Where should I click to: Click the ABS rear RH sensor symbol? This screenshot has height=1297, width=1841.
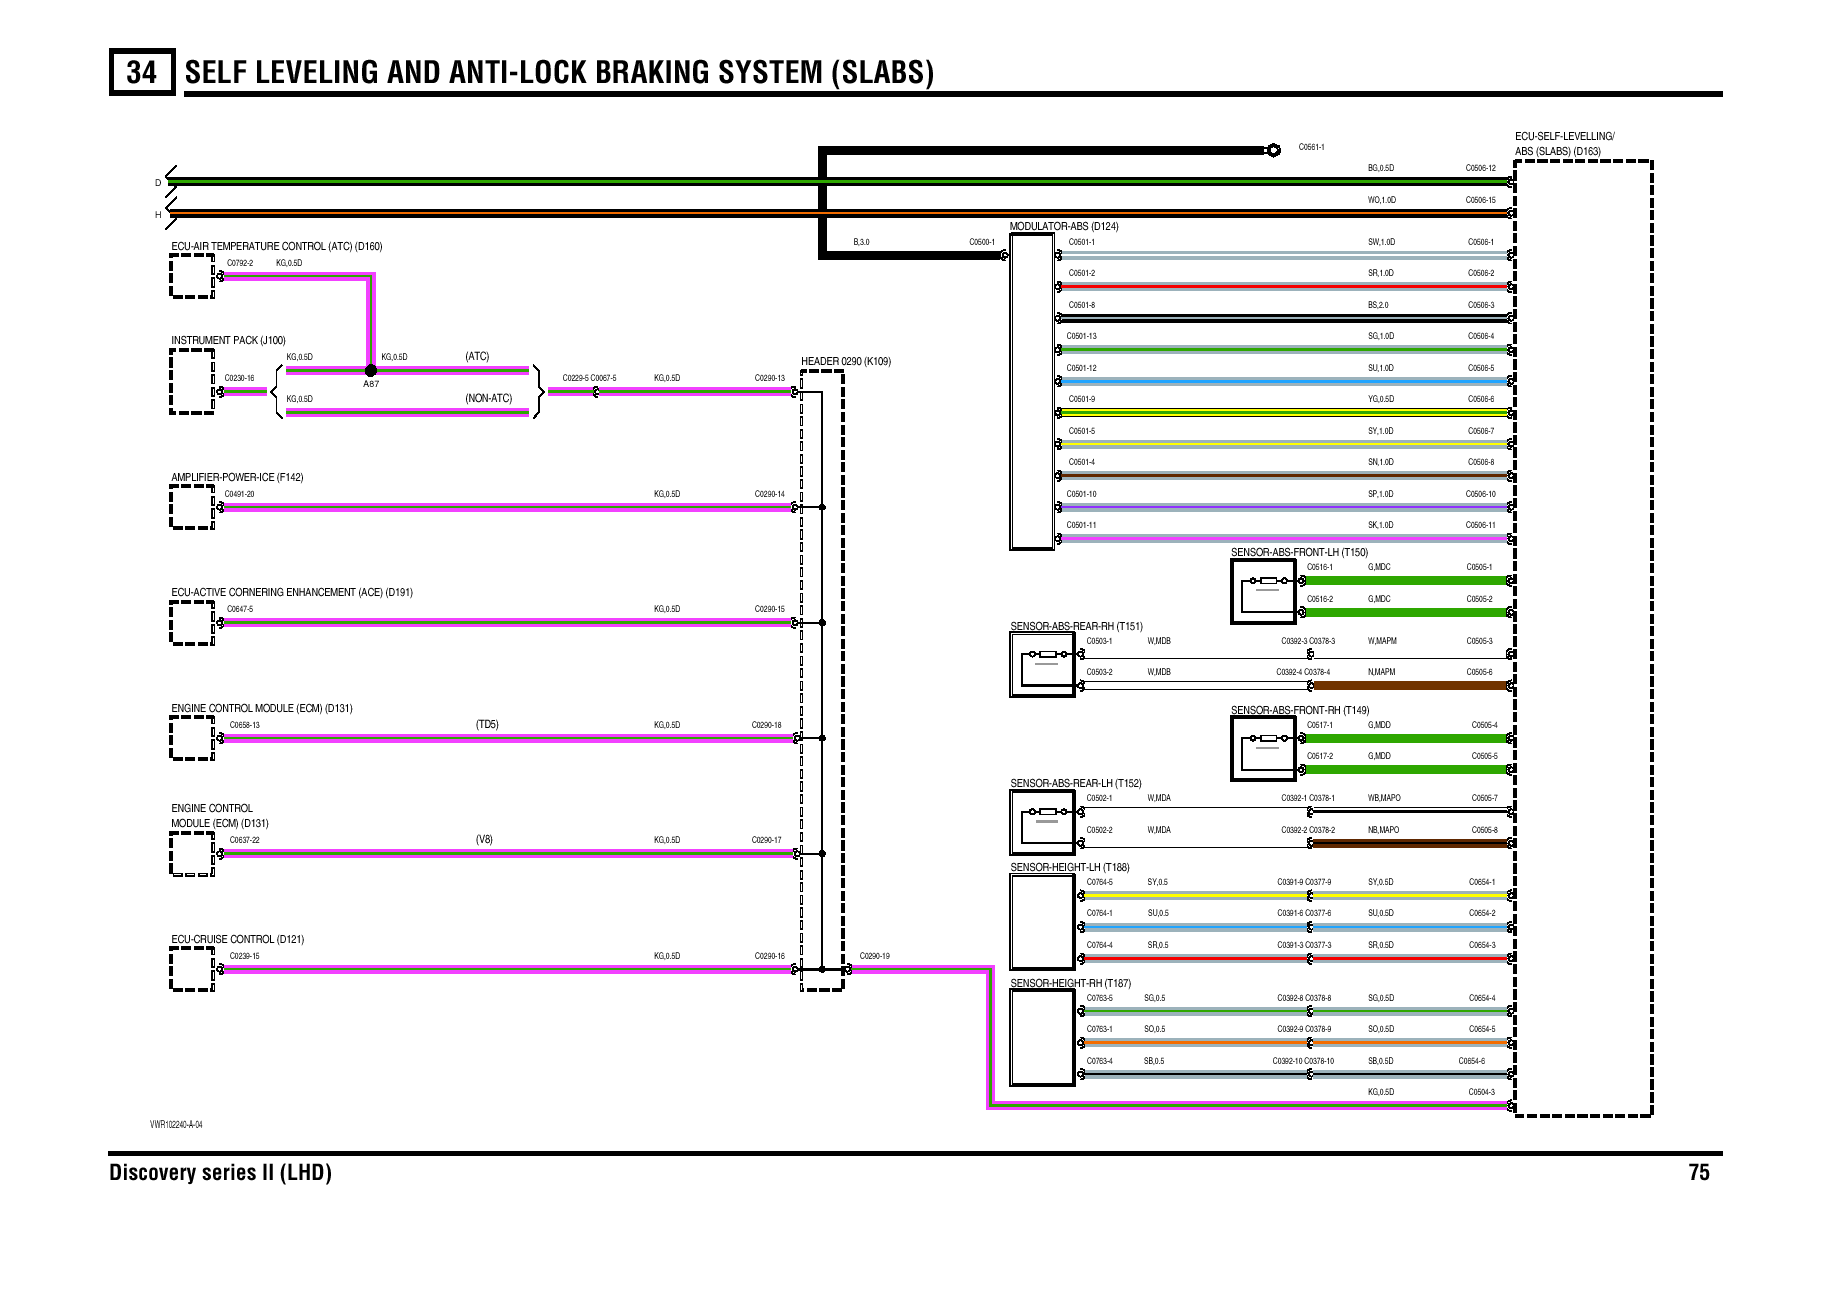[x=1042, y=665]
